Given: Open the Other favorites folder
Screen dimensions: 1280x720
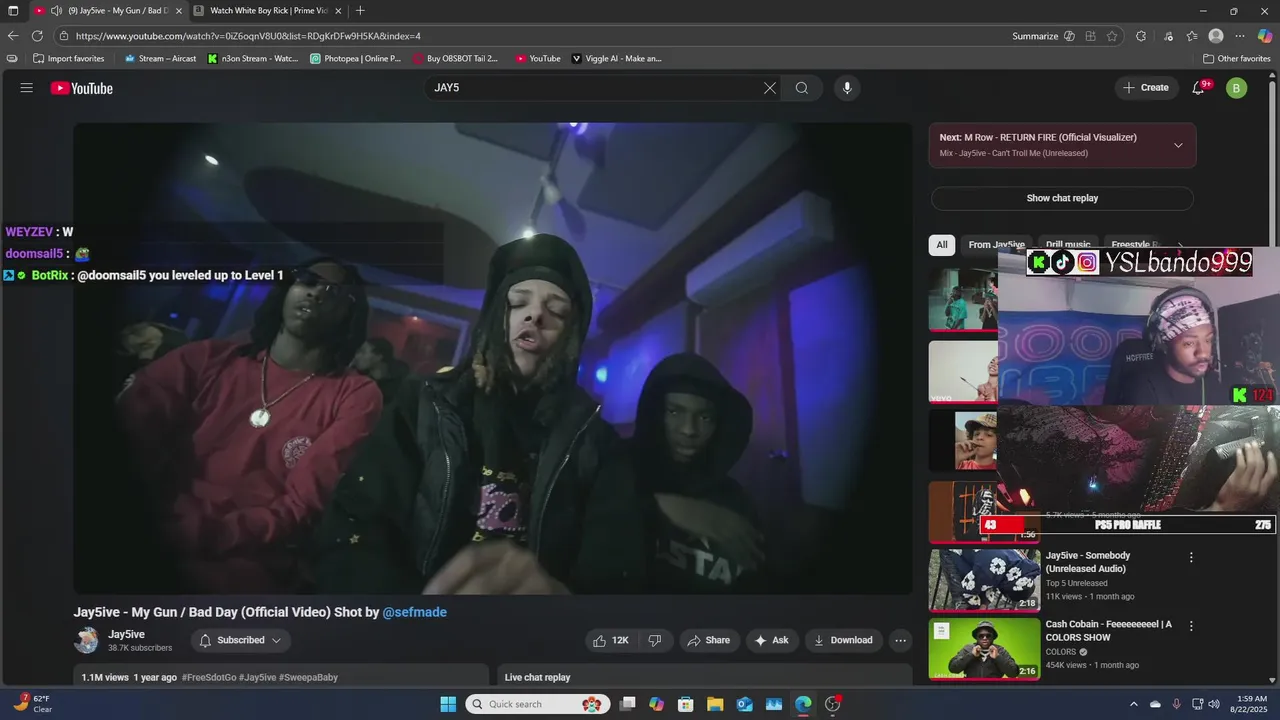Looking at the screenshot, I should (x=1237, y=58).
